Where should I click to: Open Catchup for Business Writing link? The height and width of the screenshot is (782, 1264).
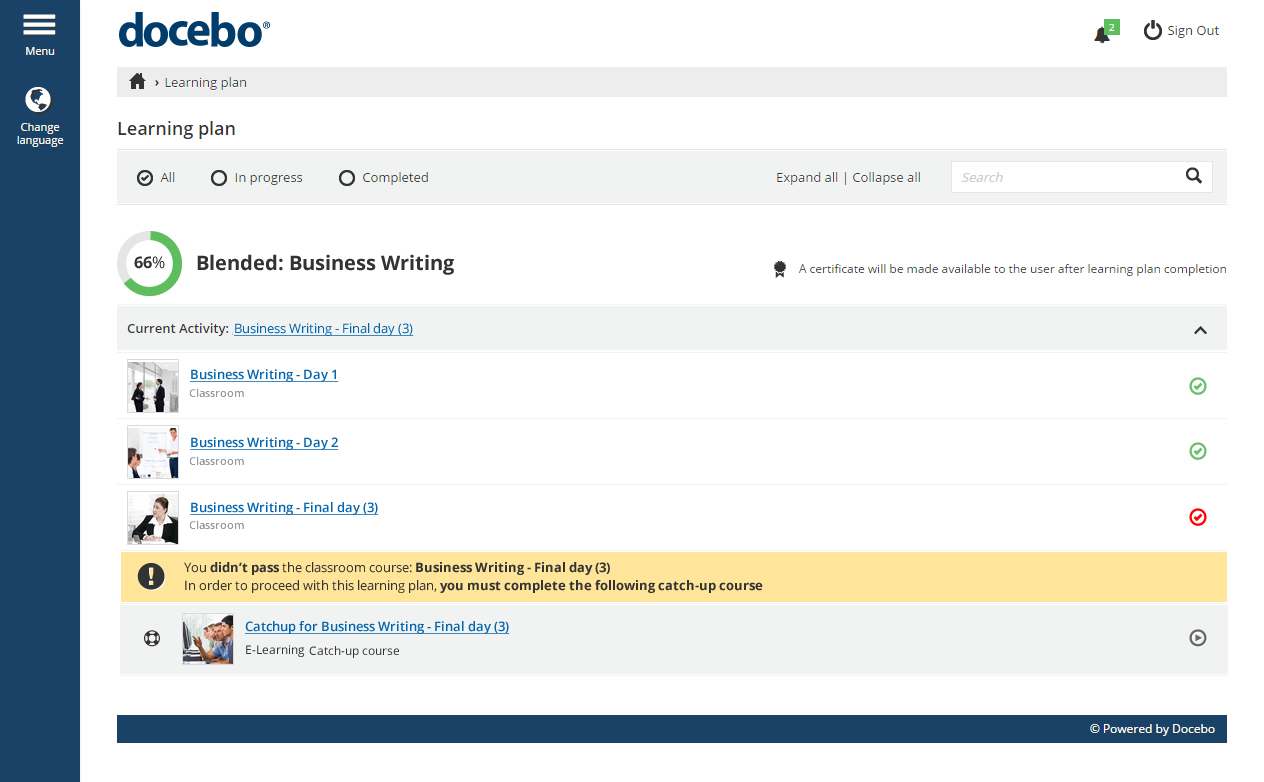tap(377, 626)
